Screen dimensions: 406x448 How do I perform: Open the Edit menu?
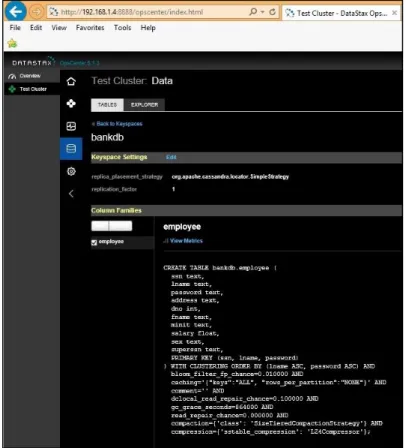[x=36, y=28]
